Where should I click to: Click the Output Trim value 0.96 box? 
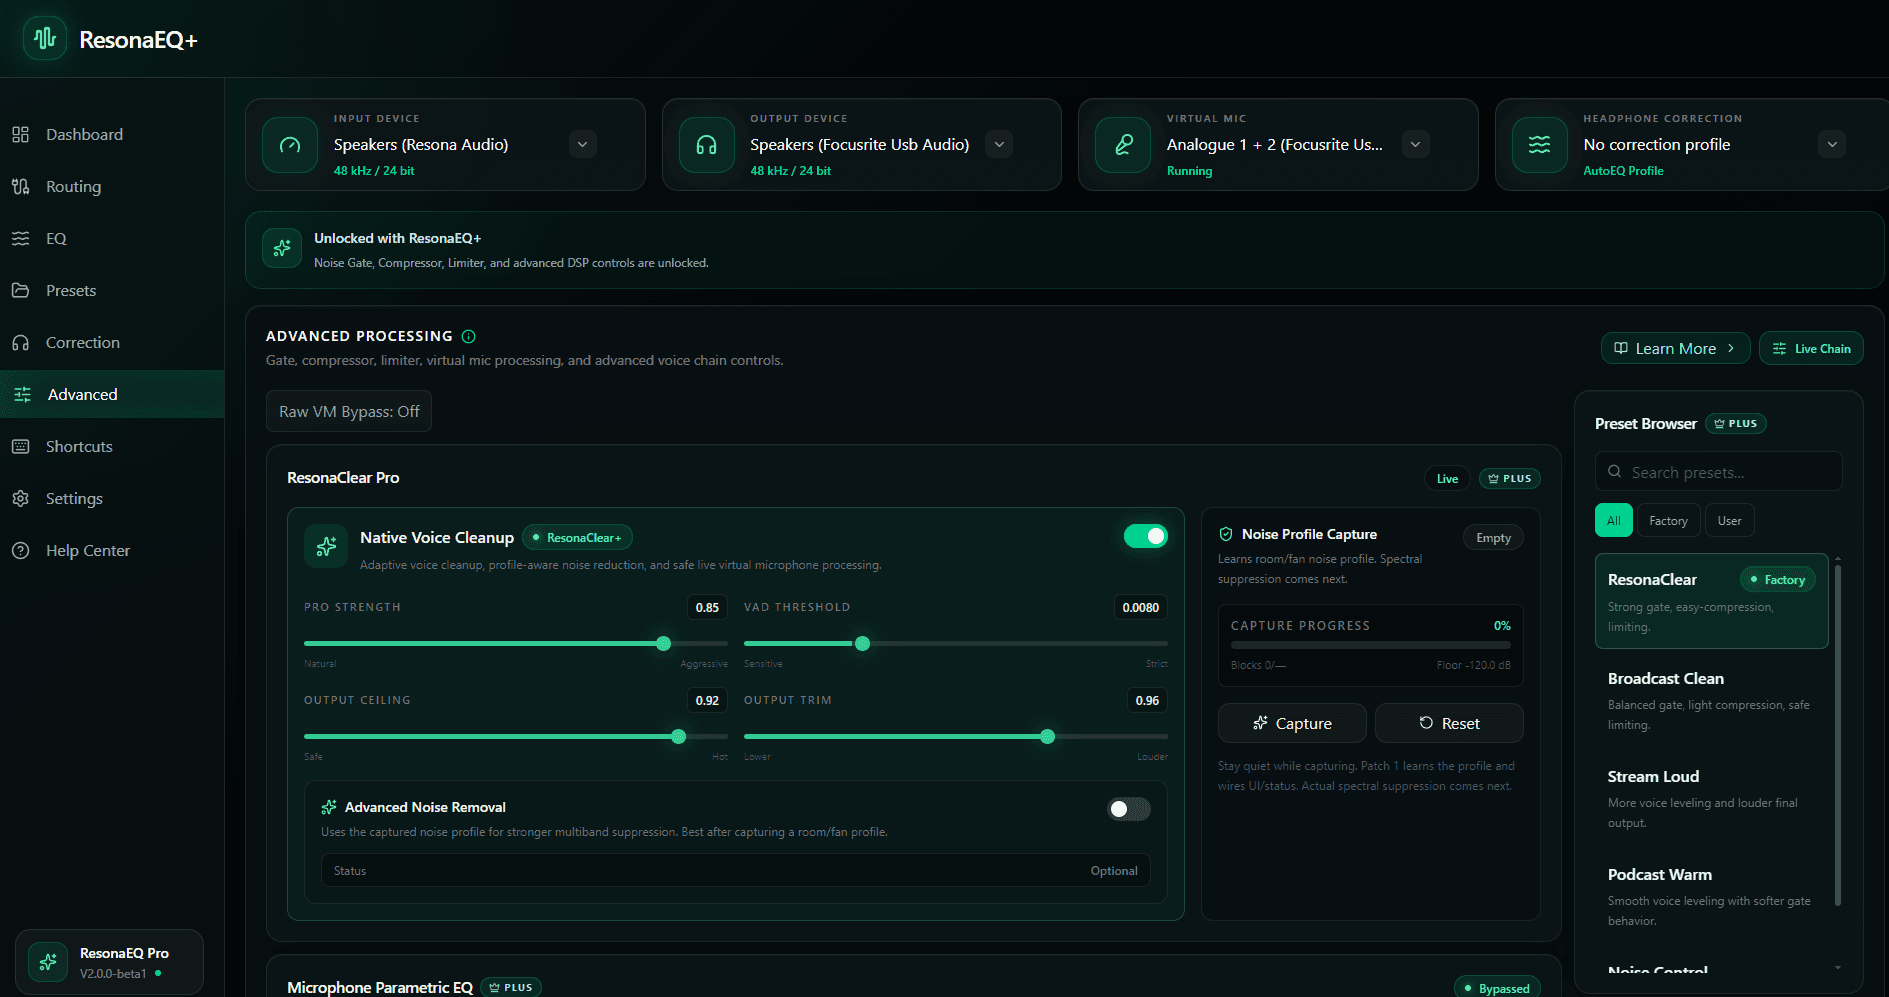(x=1147, y=700)
